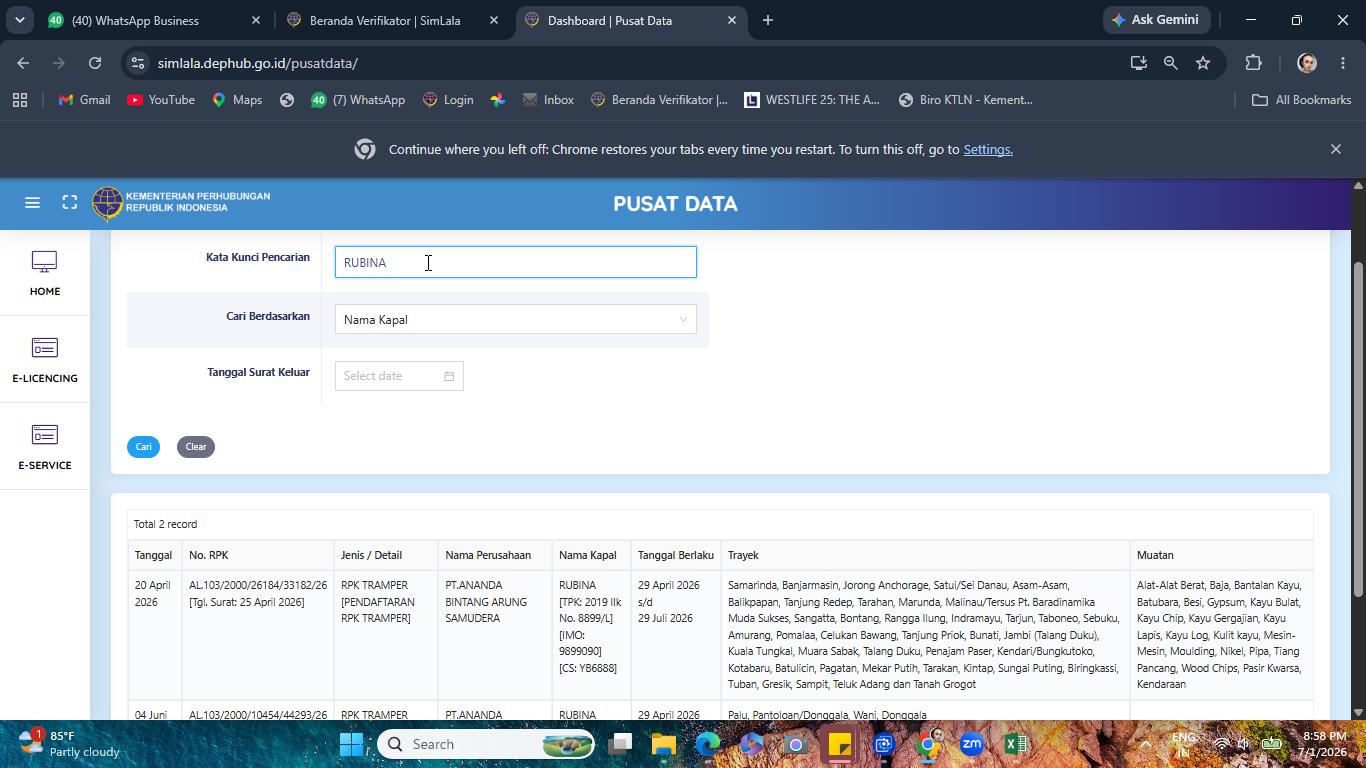Close the Beranda Verifikator tab

(x=494, y=20)
